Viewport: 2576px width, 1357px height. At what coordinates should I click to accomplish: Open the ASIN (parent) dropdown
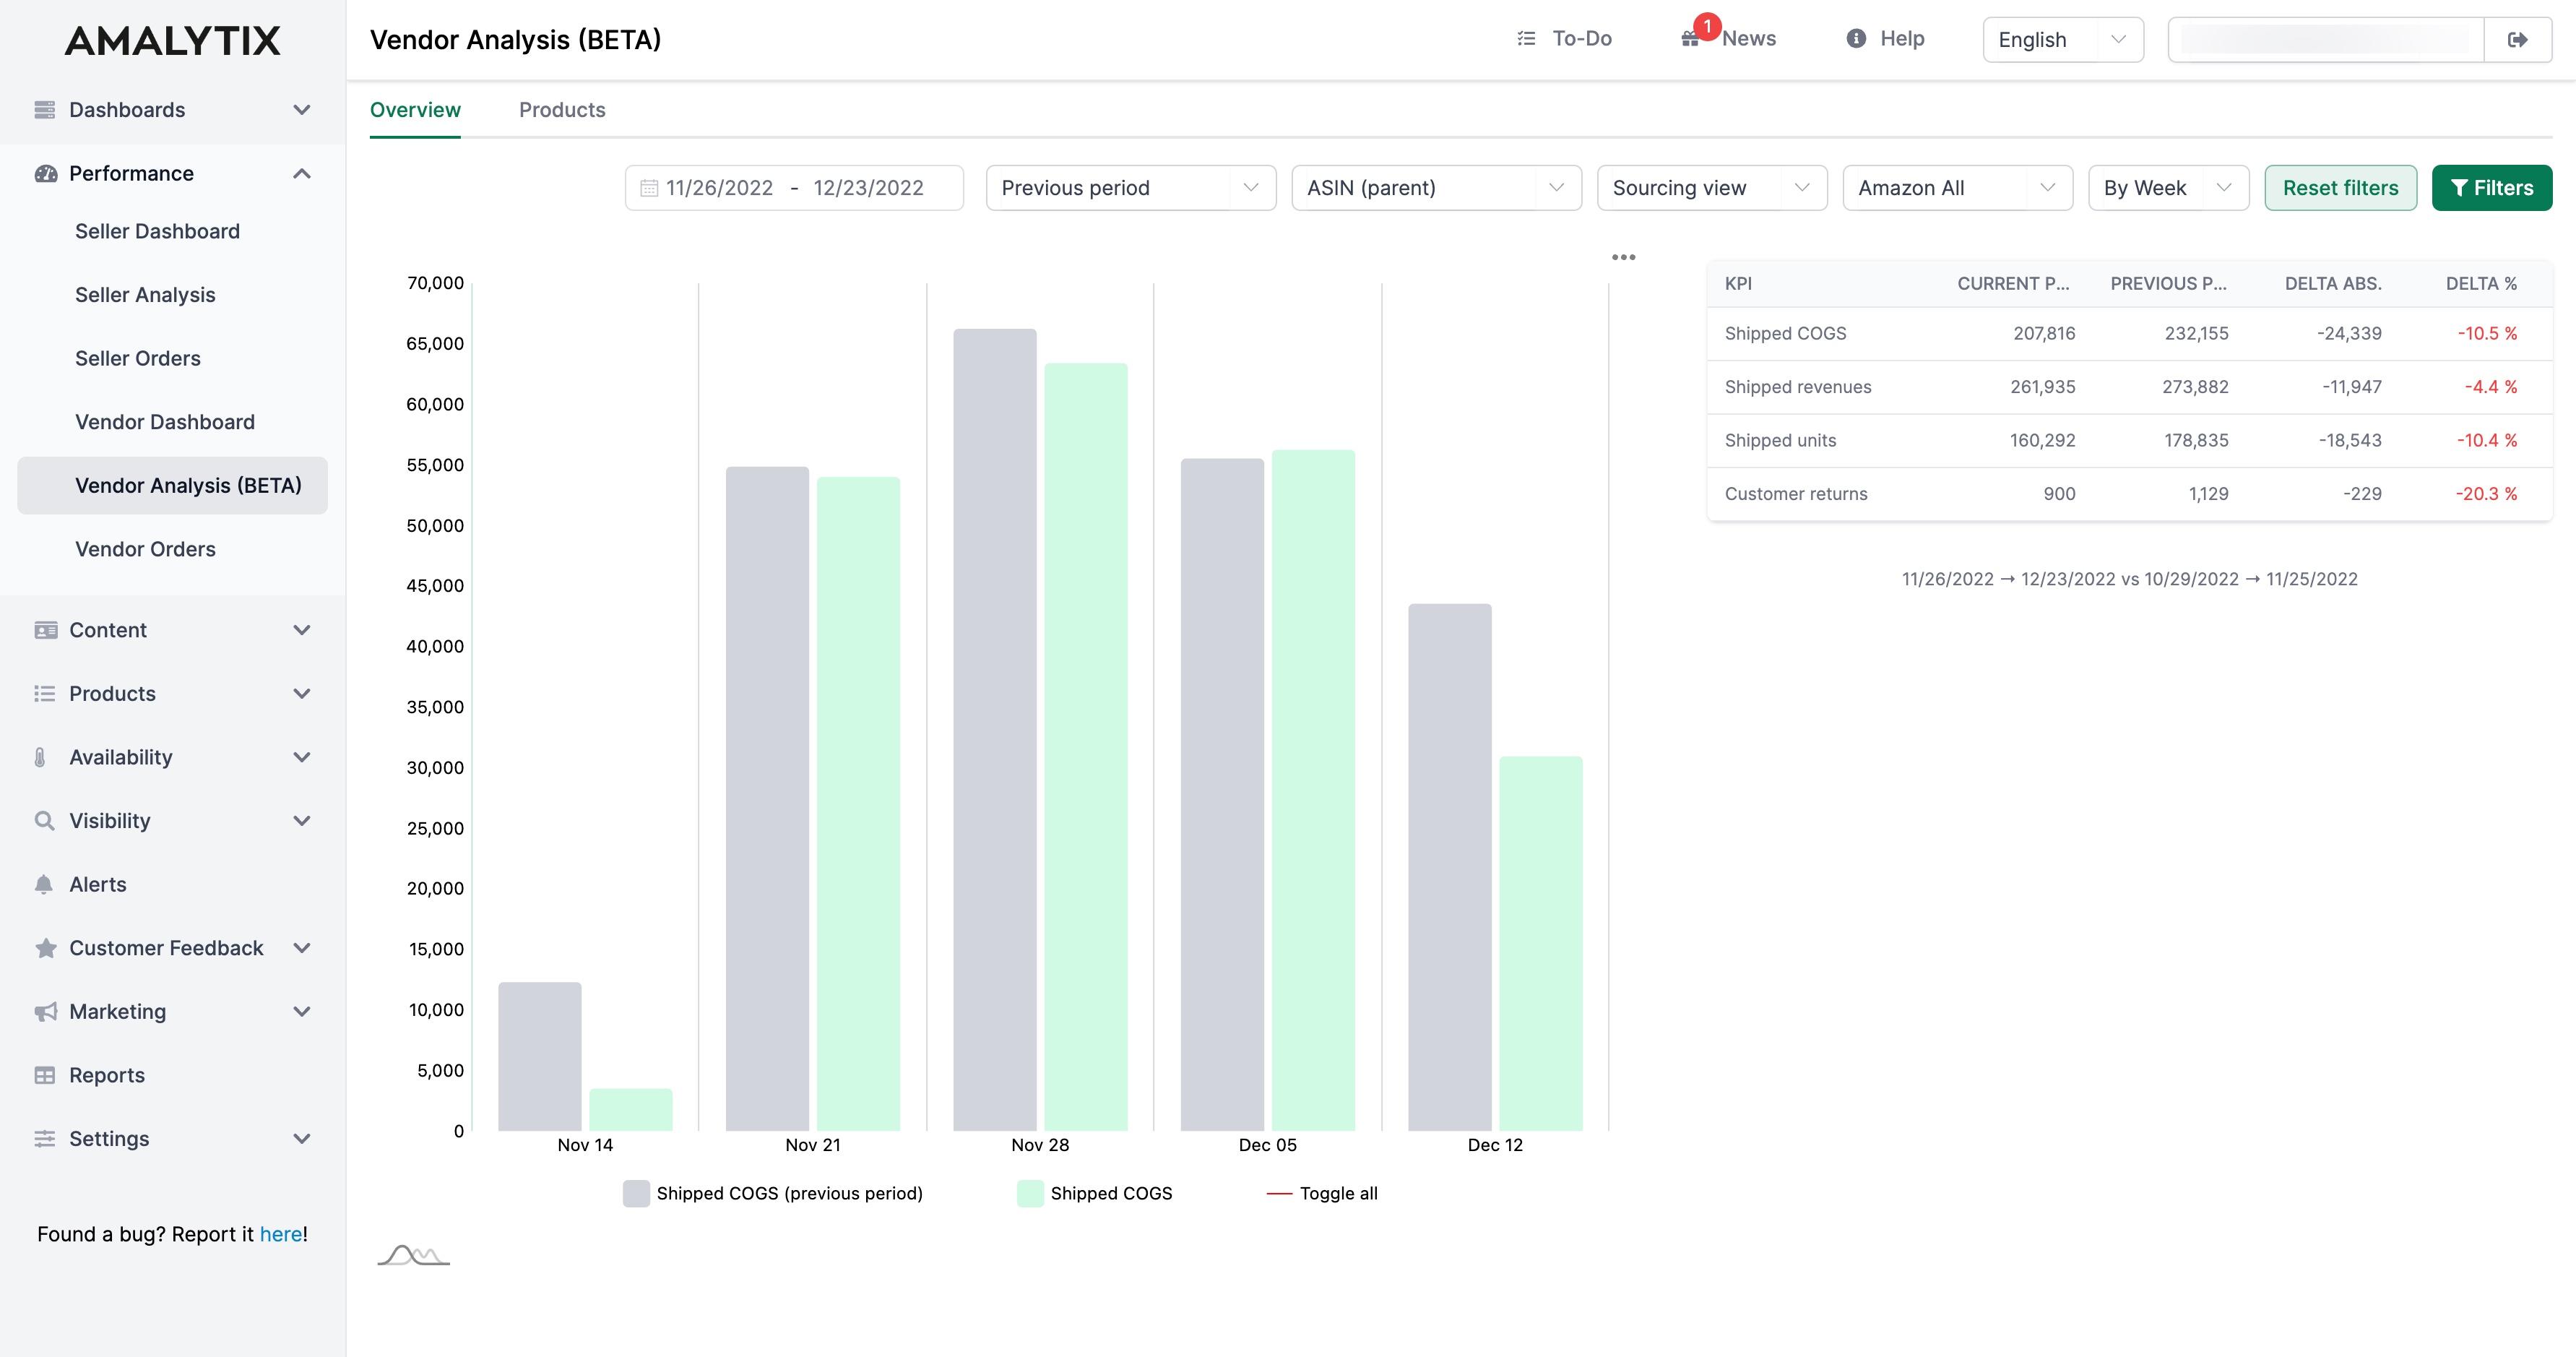point(1437,188)
